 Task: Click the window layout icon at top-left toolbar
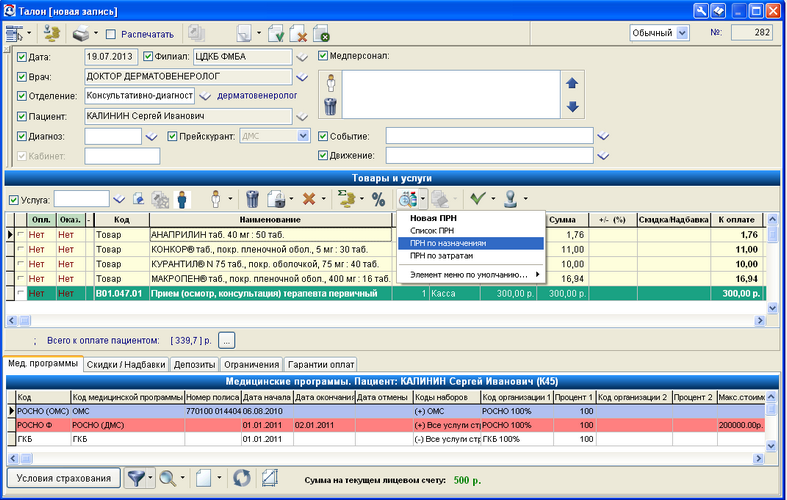pos(14,34)
